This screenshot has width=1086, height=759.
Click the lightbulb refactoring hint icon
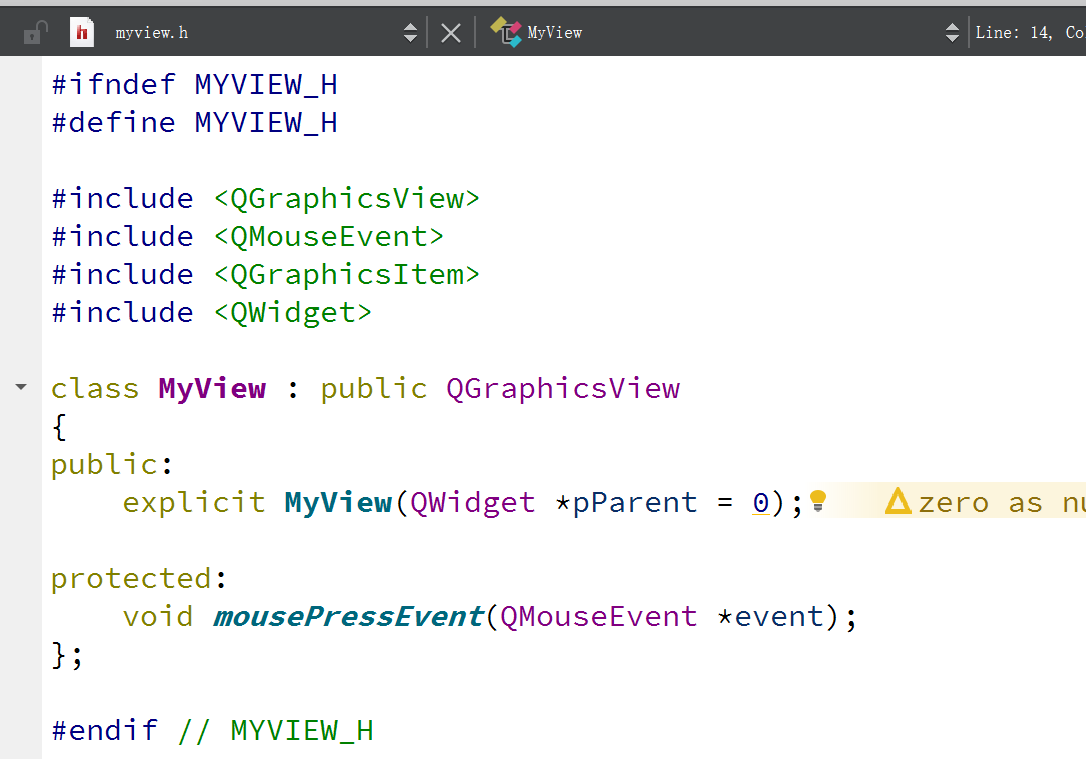pos(817,501)
